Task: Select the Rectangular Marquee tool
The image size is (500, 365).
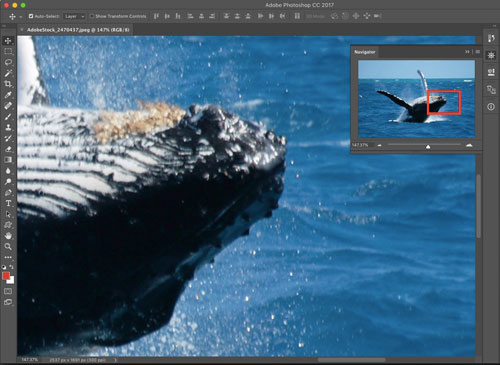Action: (8, 51)
